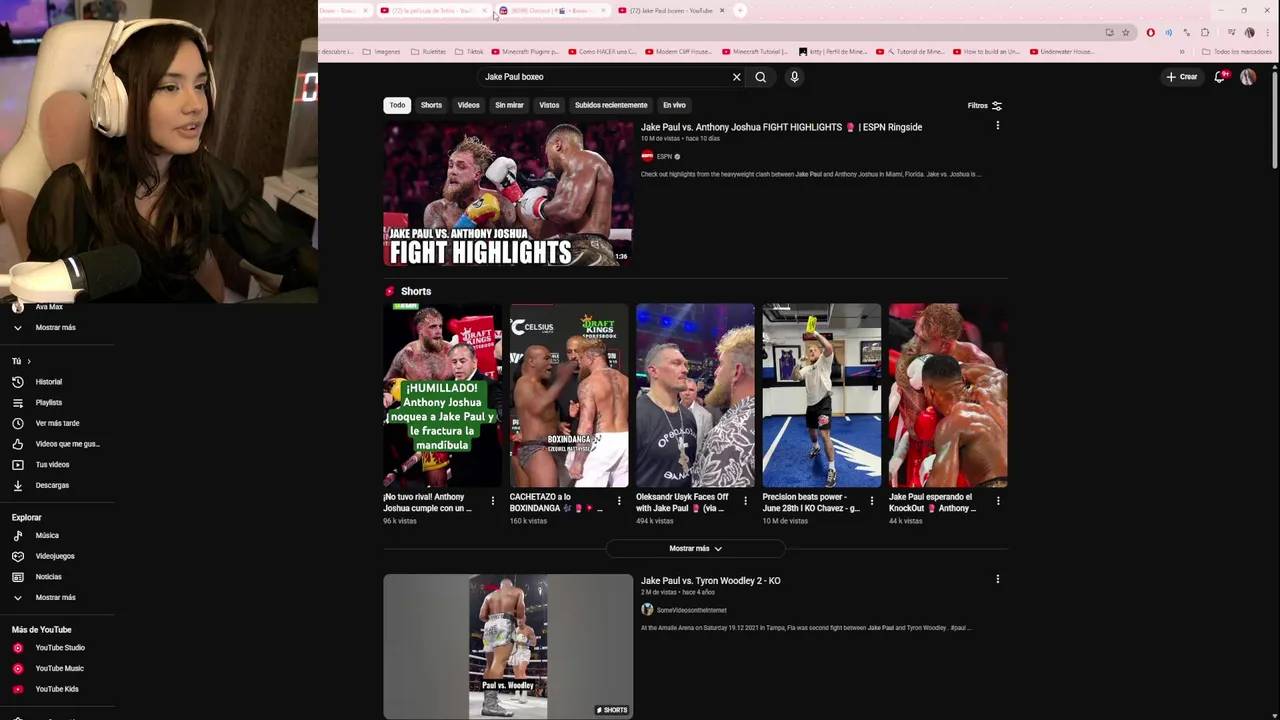Bookmark this page with the star icon

pos(1125,32)
